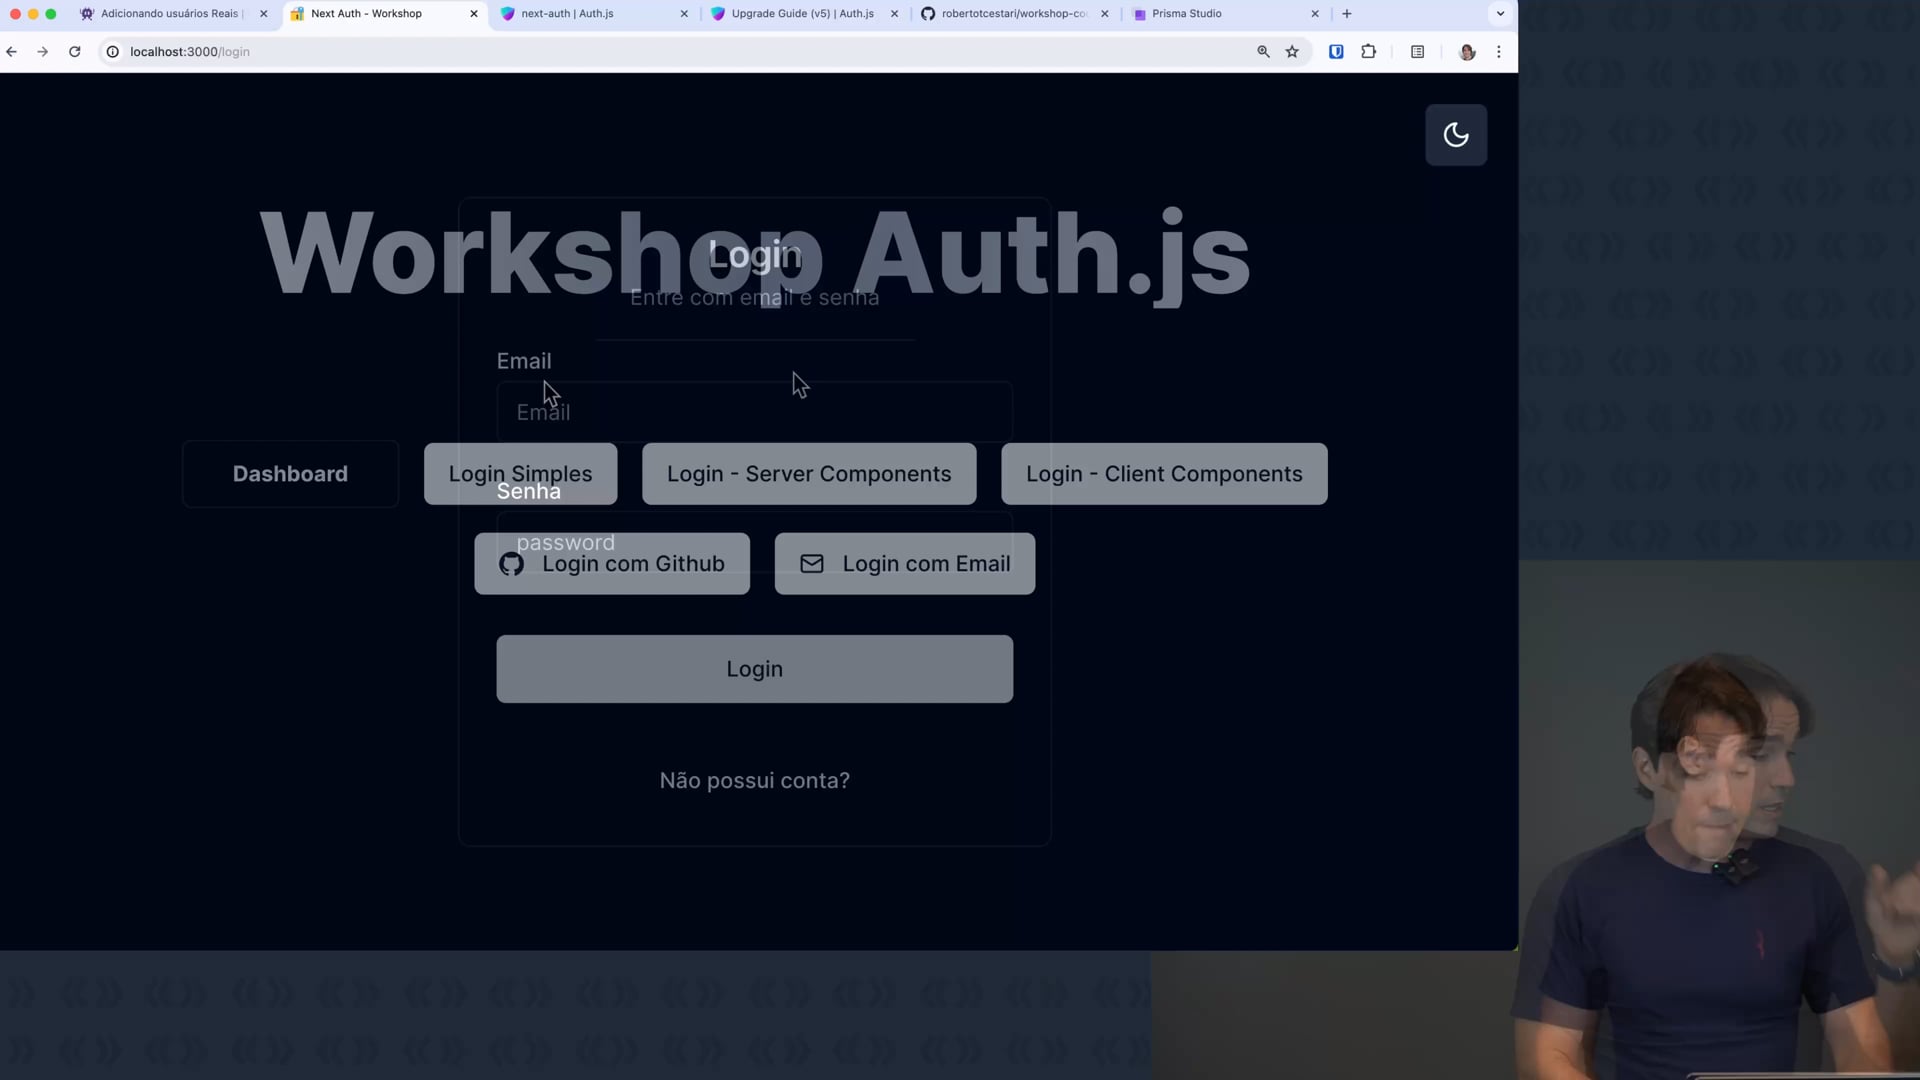Open the browser profile avatar
1920x1080 pixels.
[1467, 52]
